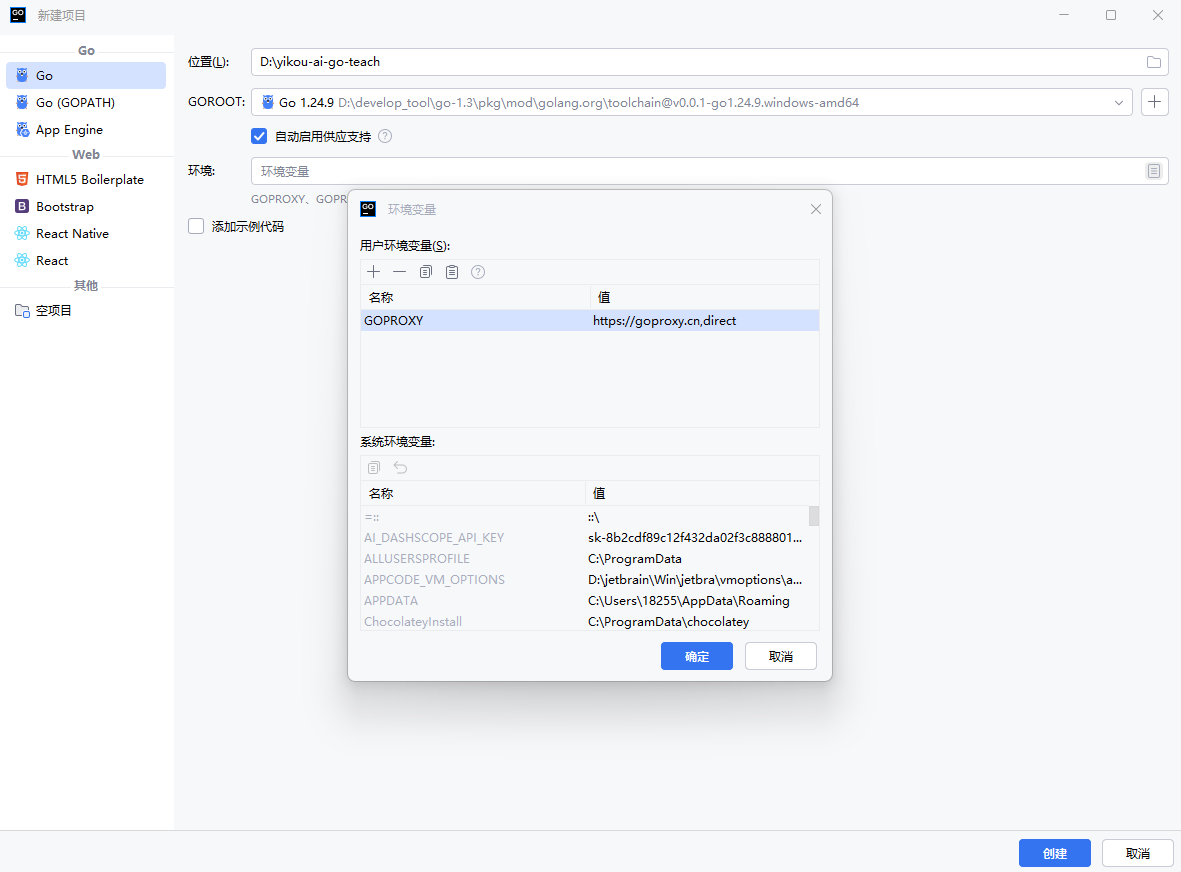Select React Native project type
1181x872 pixels.
coord(86,233)
